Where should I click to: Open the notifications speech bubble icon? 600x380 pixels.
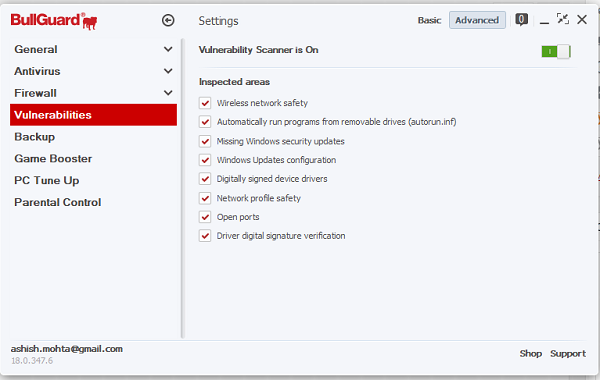pyautogui.click(x=522, y=20)
